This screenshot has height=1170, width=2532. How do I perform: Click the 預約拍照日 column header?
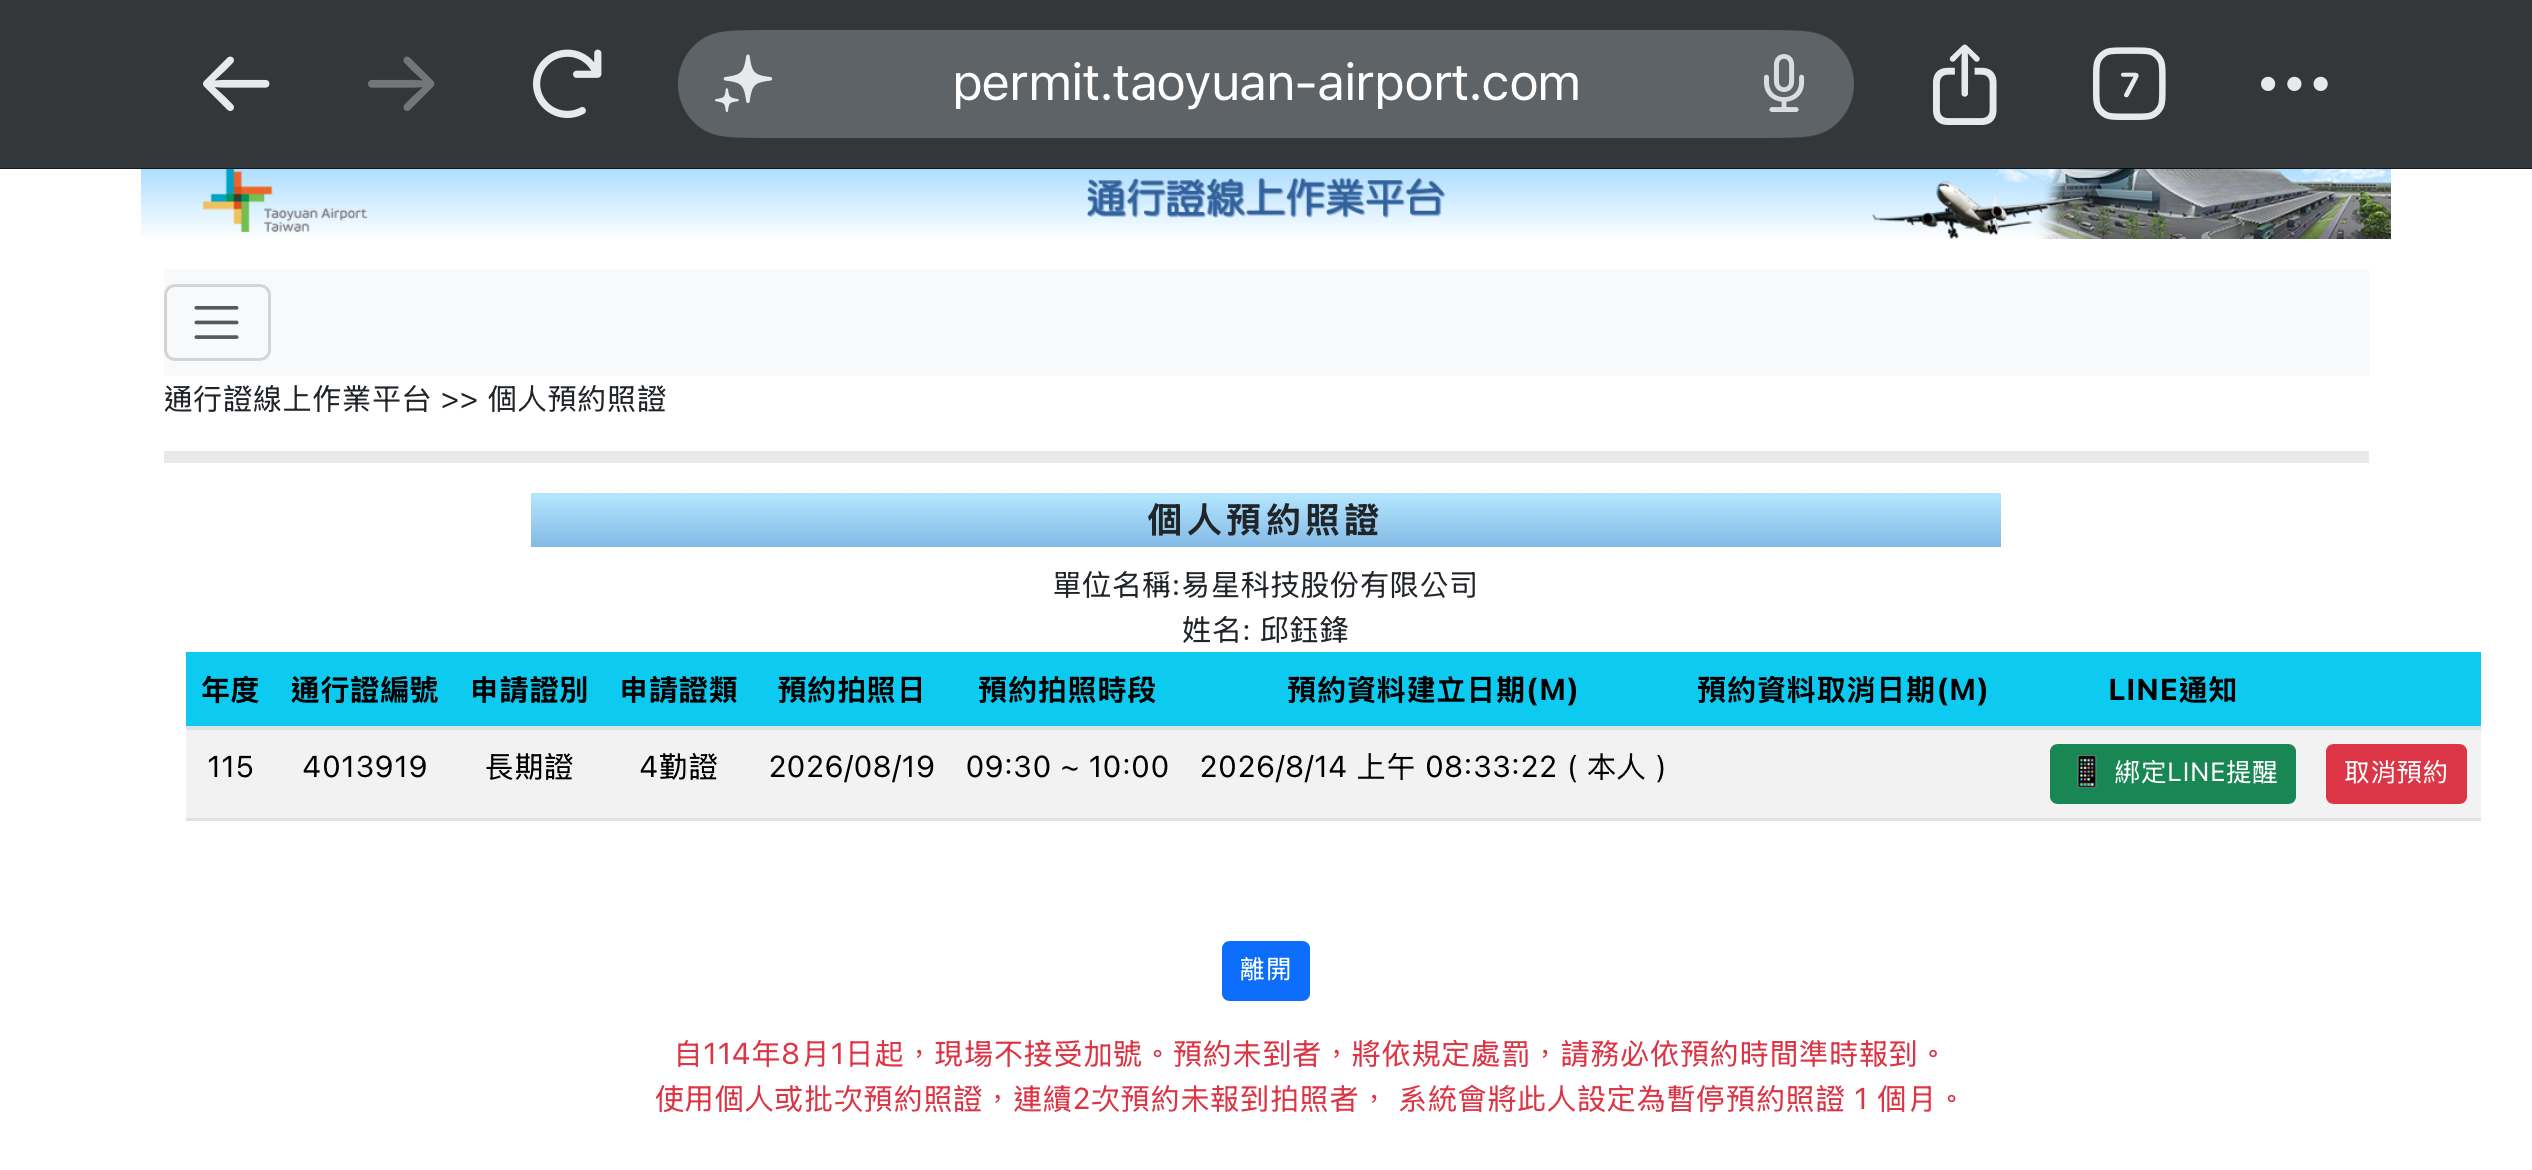(x=851, y=690)
